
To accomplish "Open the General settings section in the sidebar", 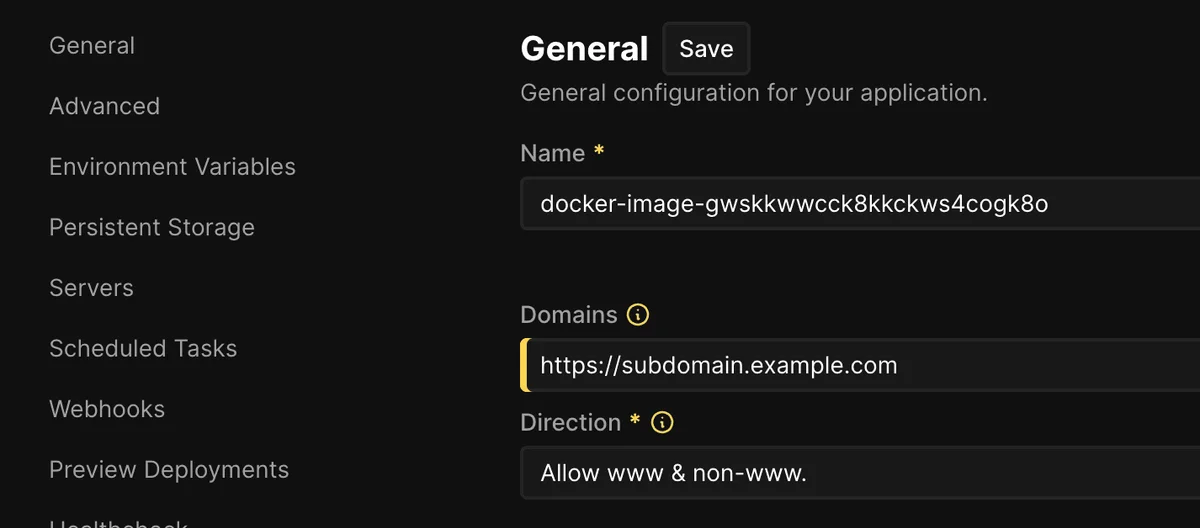I will click(x=92, y=46).
